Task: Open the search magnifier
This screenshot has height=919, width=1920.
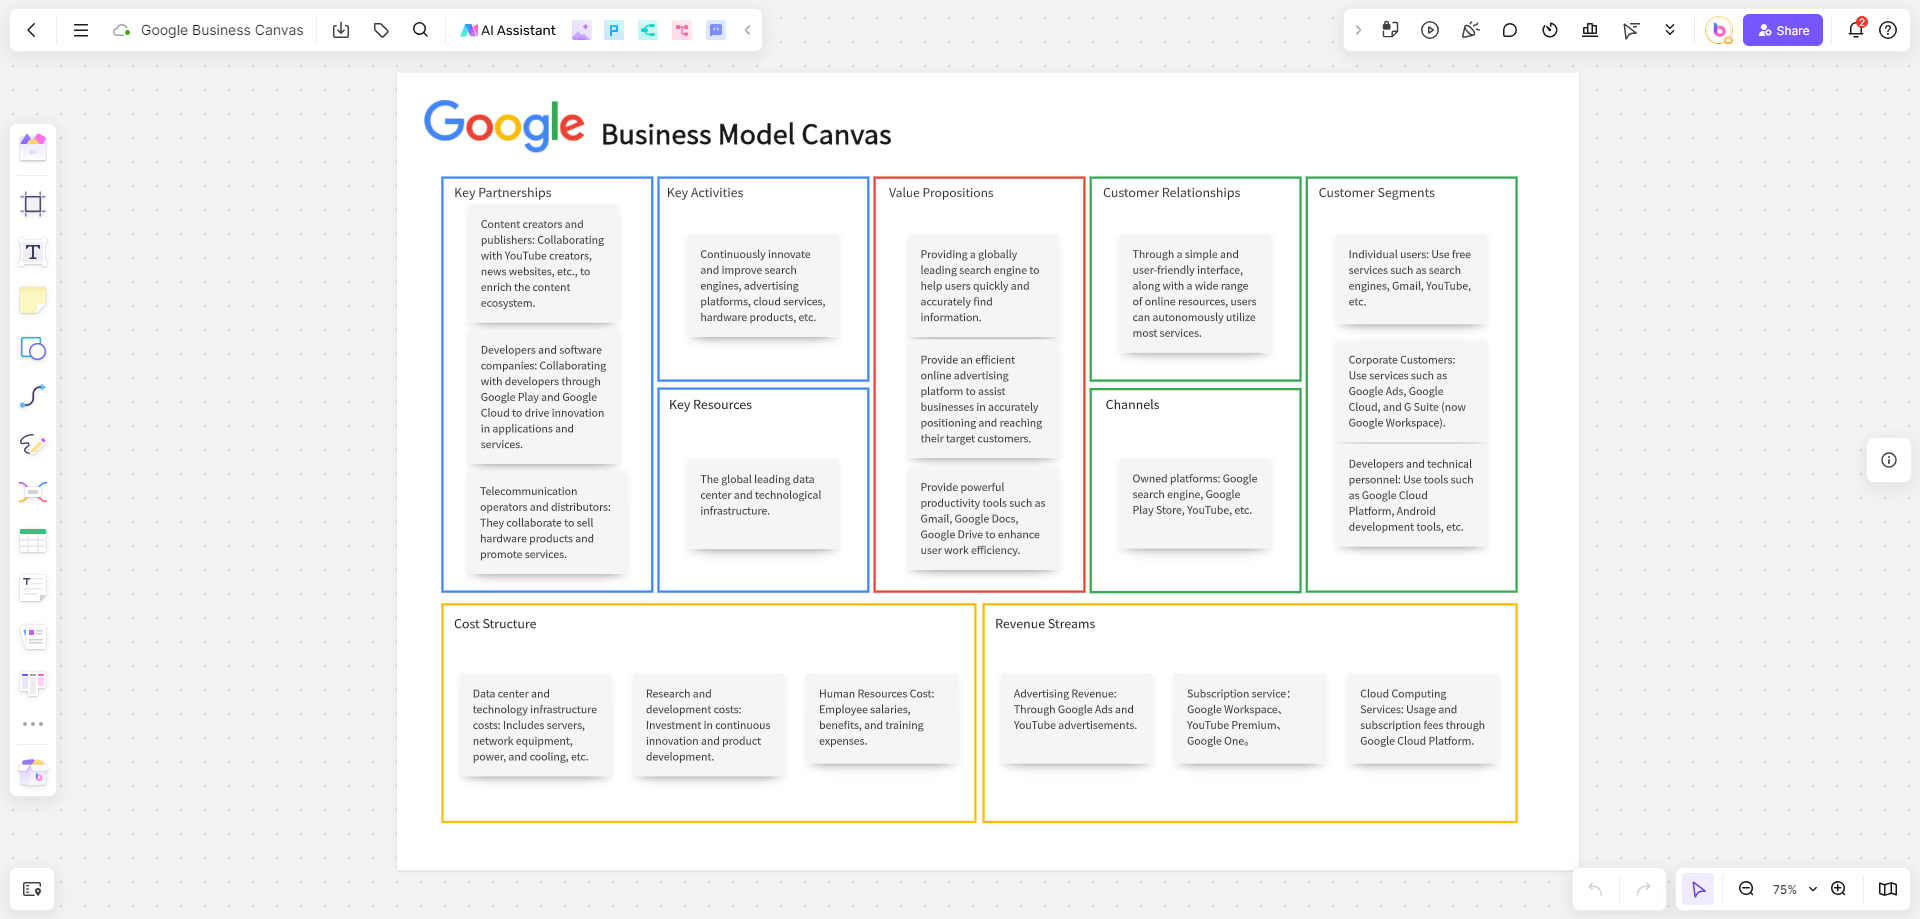Action: 420,30
